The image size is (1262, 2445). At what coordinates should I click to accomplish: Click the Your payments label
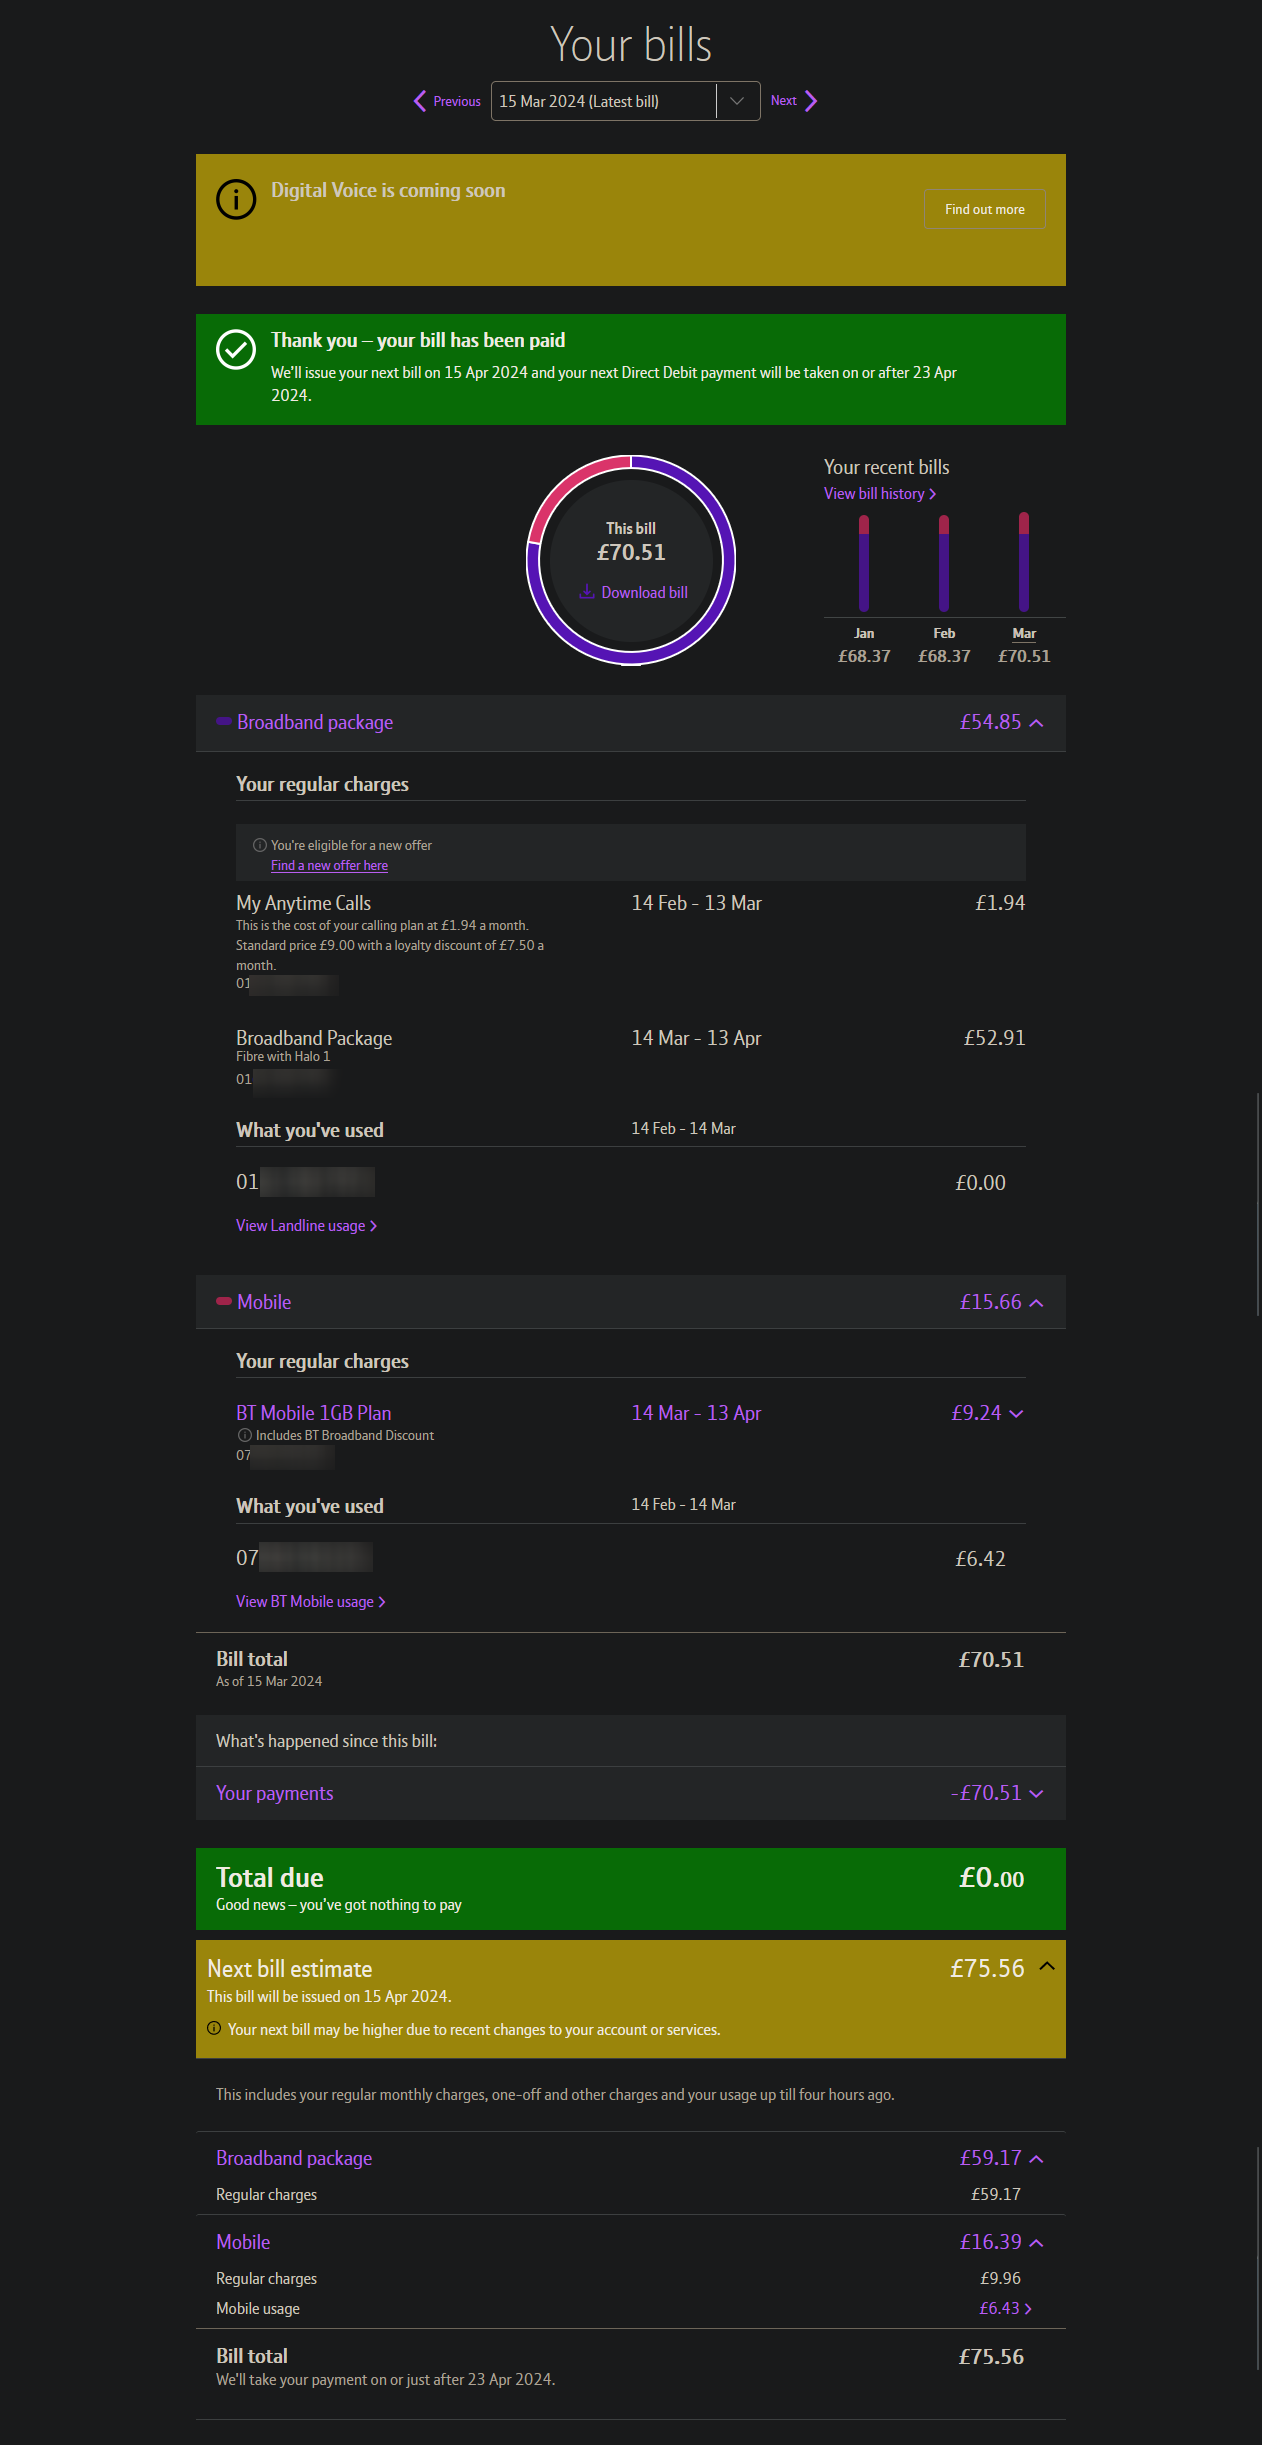click(x=275, y=1793)
